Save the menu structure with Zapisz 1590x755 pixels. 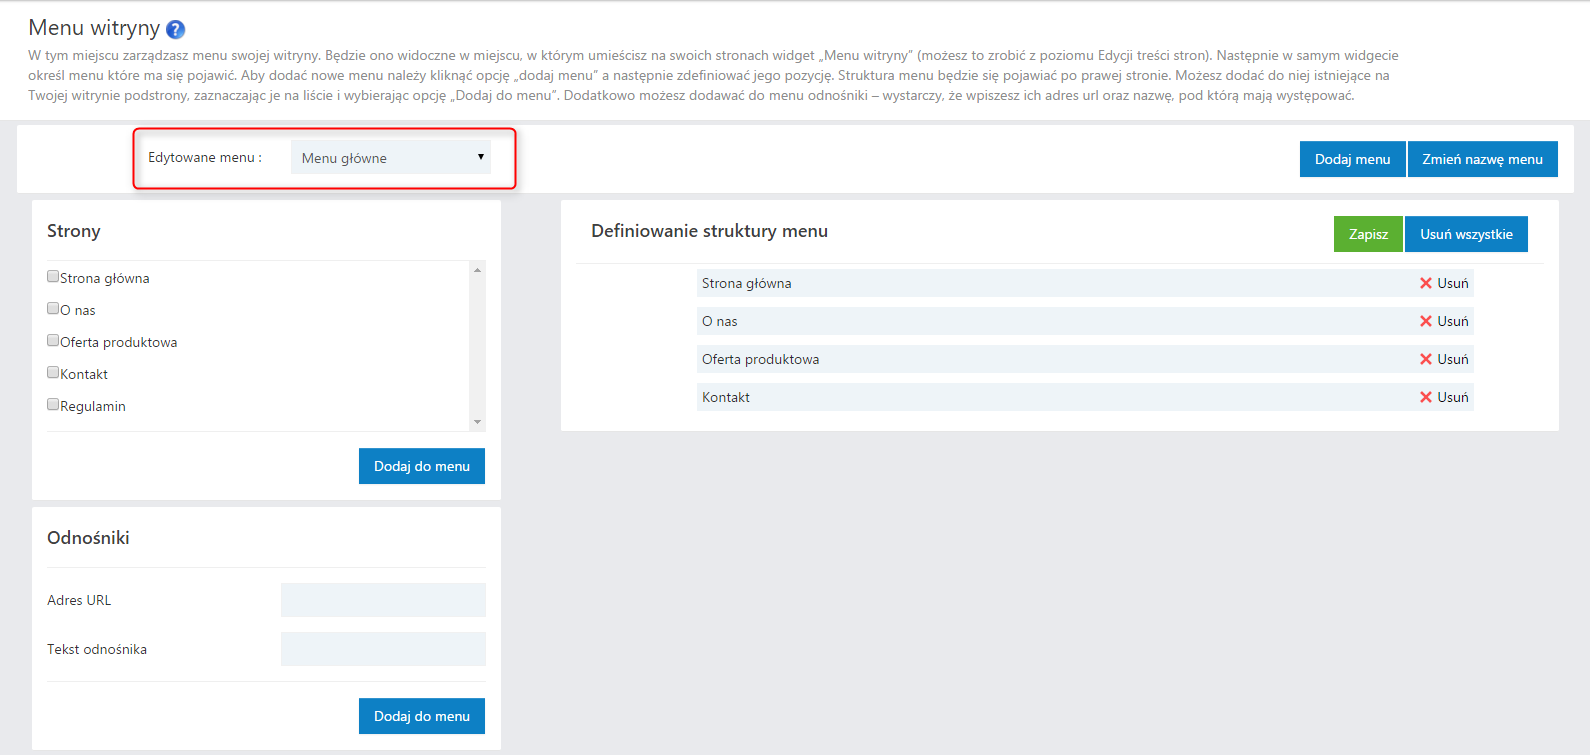[1368, 234]
